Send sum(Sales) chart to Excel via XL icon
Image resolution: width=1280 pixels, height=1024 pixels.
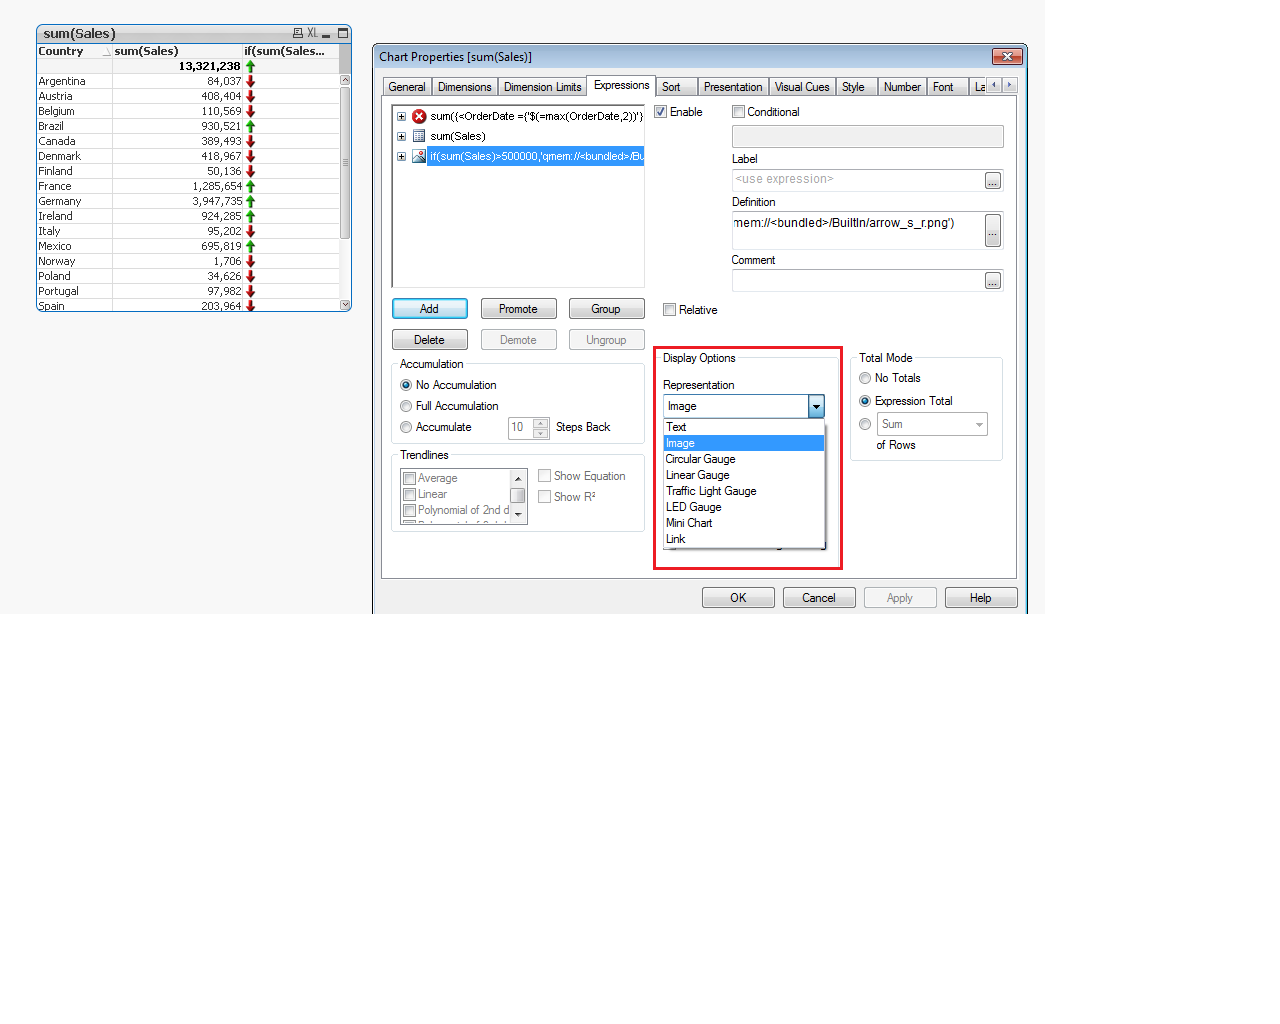coord(312,33)
